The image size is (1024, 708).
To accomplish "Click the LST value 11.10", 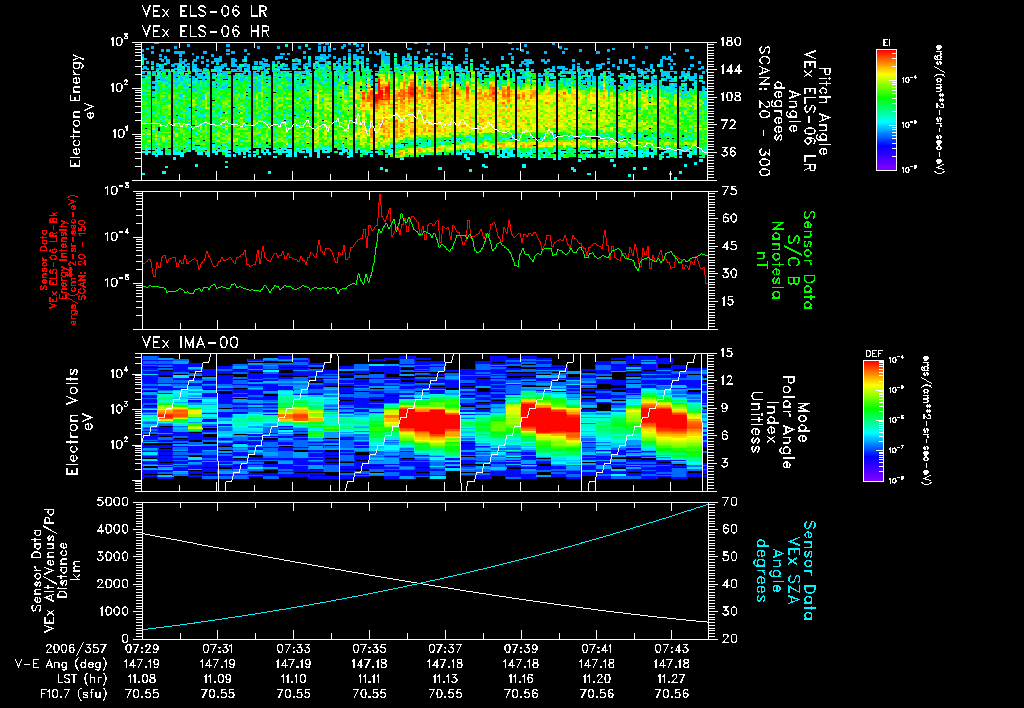I will pyautogui.click(x=293, y=679).
